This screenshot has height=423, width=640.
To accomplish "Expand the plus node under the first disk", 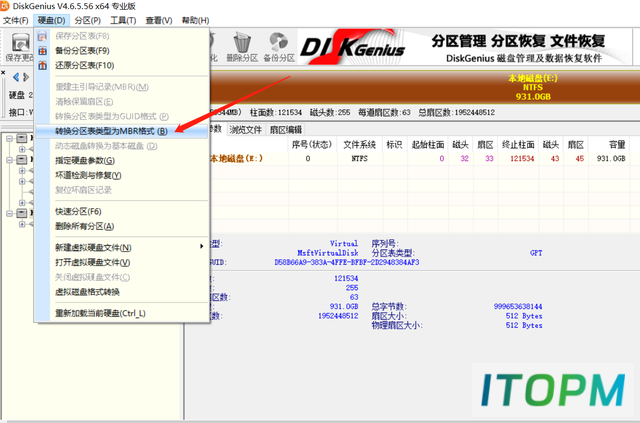I will 22,149.
